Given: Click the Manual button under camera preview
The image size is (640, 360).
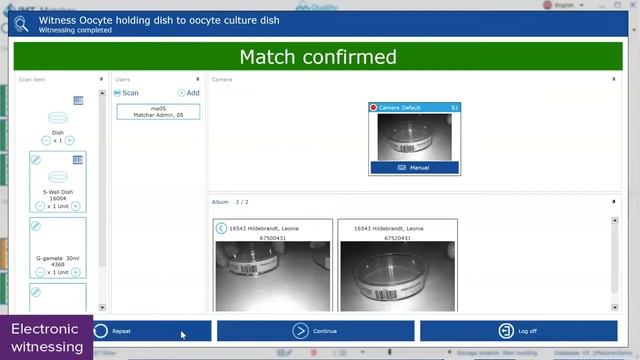Looking at the screenshot, I should [x=415, y=168].
